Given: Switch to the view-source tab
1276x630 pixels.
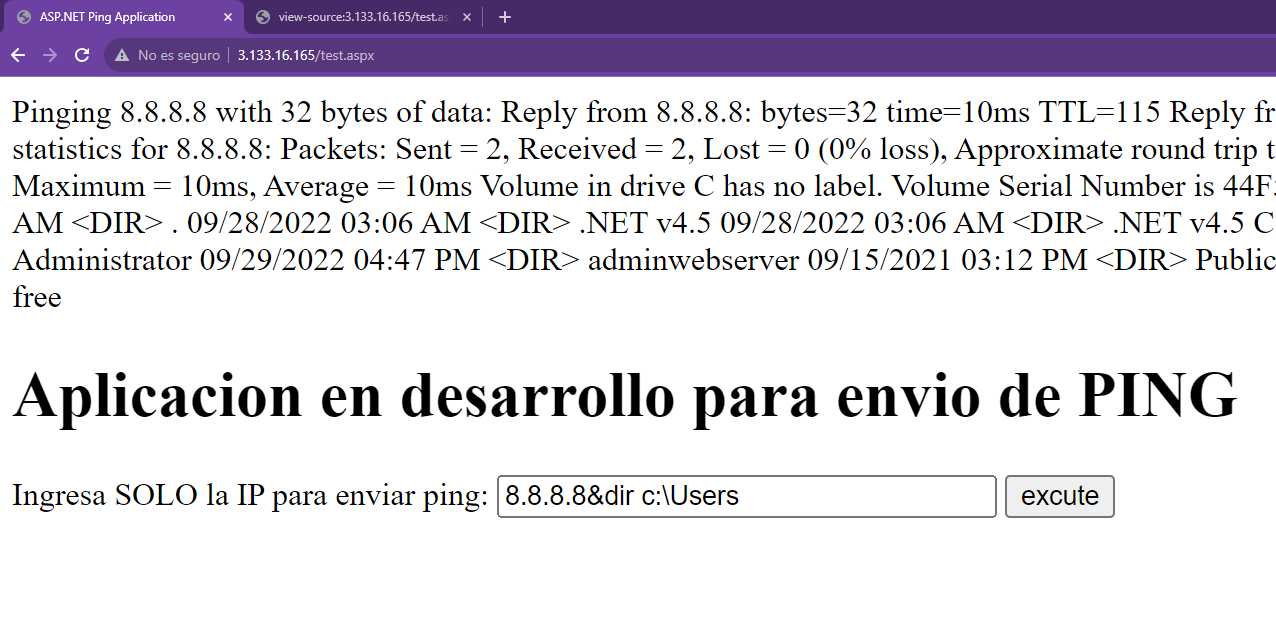Looking at the screenshot, I should coord(360,17).
